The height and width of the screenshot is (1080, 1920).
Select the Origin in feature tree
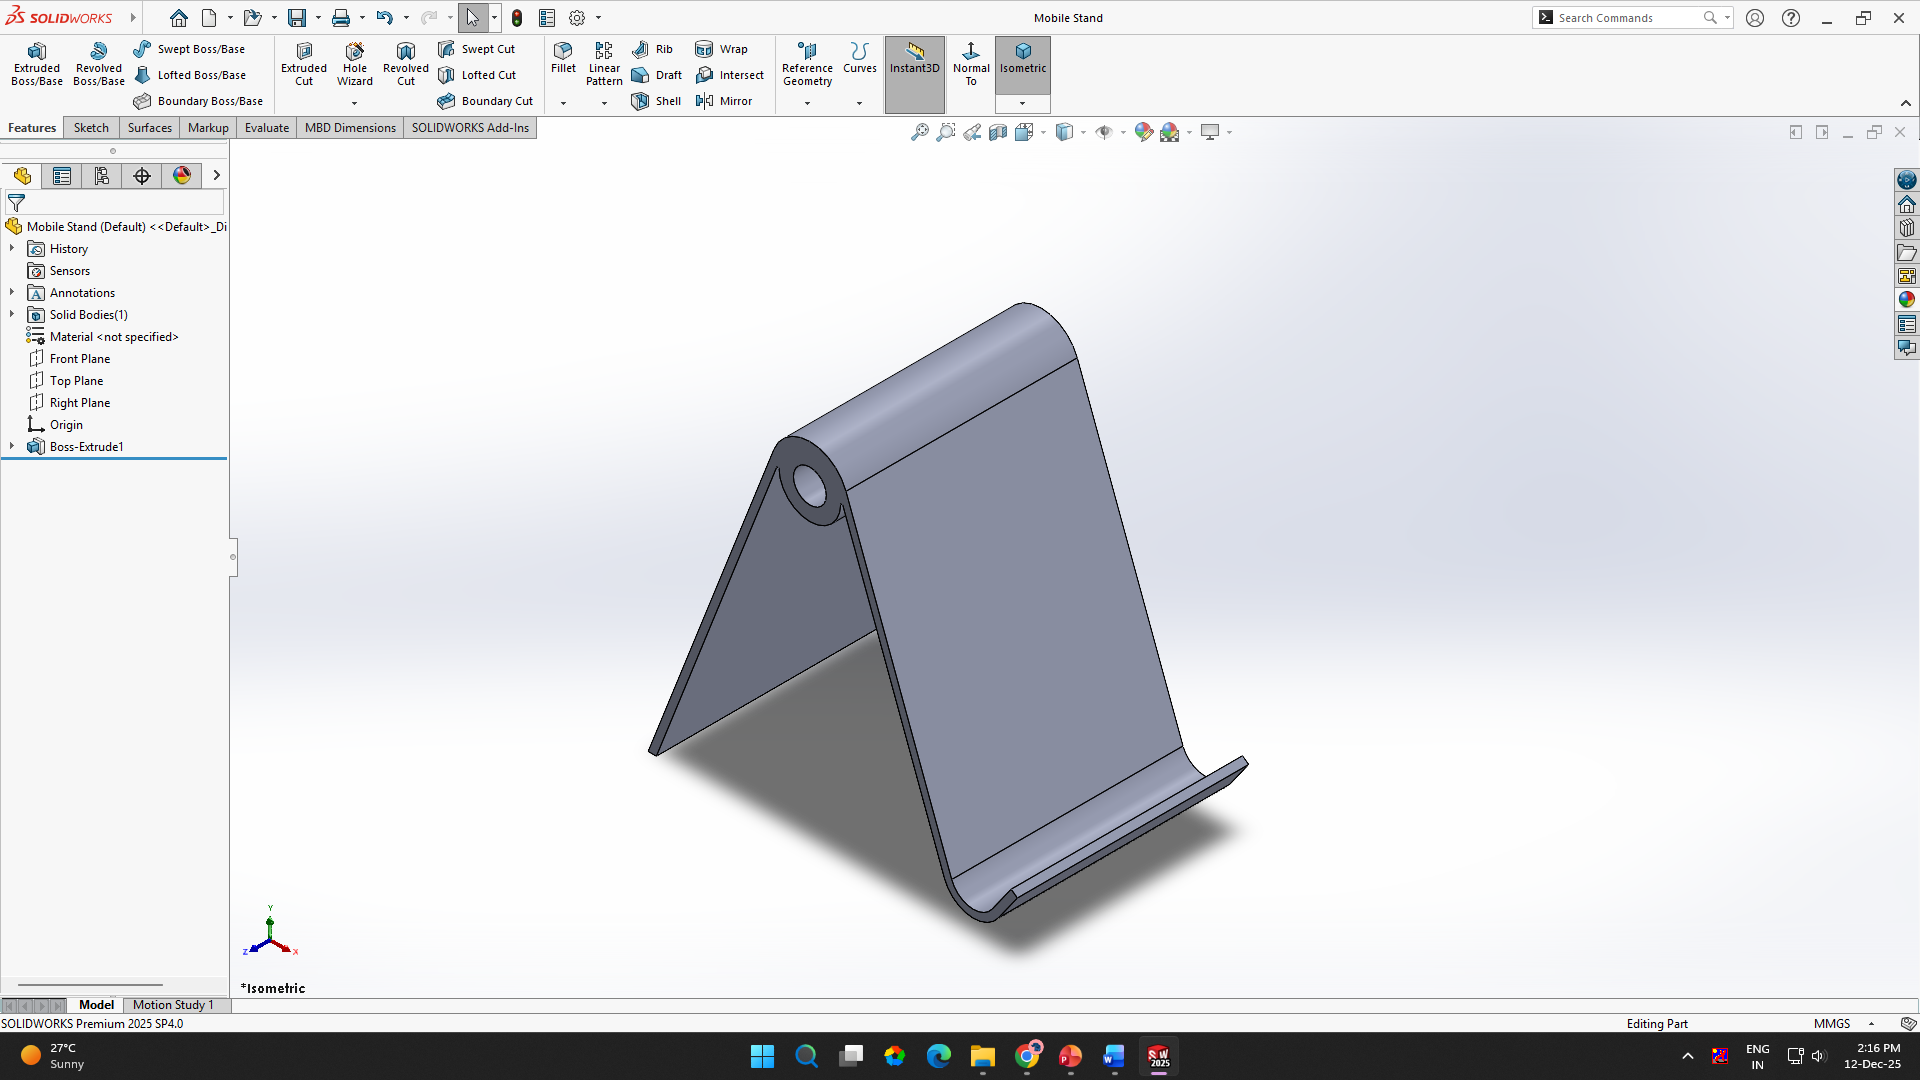pyautogui.click(x=56, y=425)
